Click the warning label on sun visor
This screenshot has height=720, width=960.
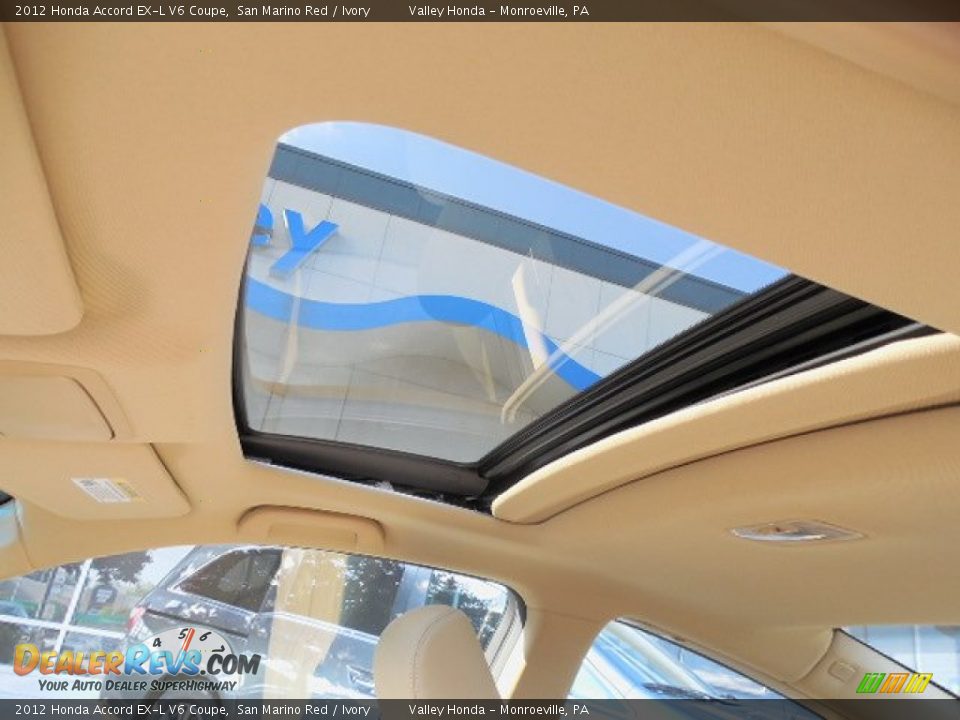pyautogui.click(x=106, y=489)
